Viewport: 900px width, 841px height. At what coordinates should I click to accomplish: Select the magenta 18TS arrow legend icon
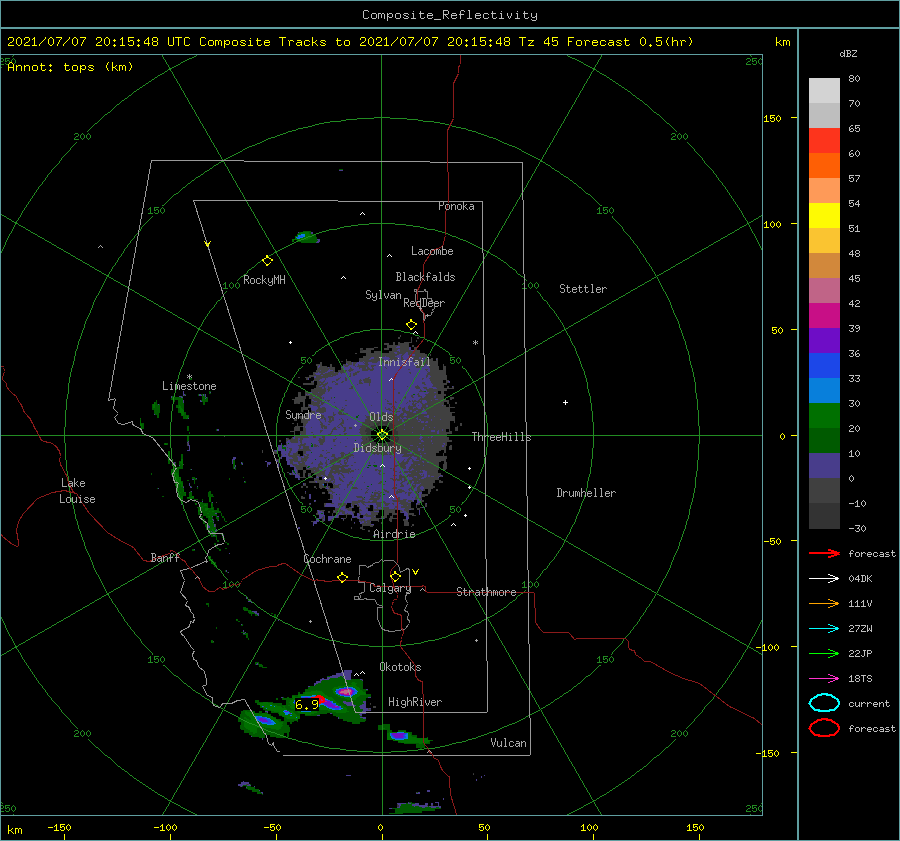(824, 679)
